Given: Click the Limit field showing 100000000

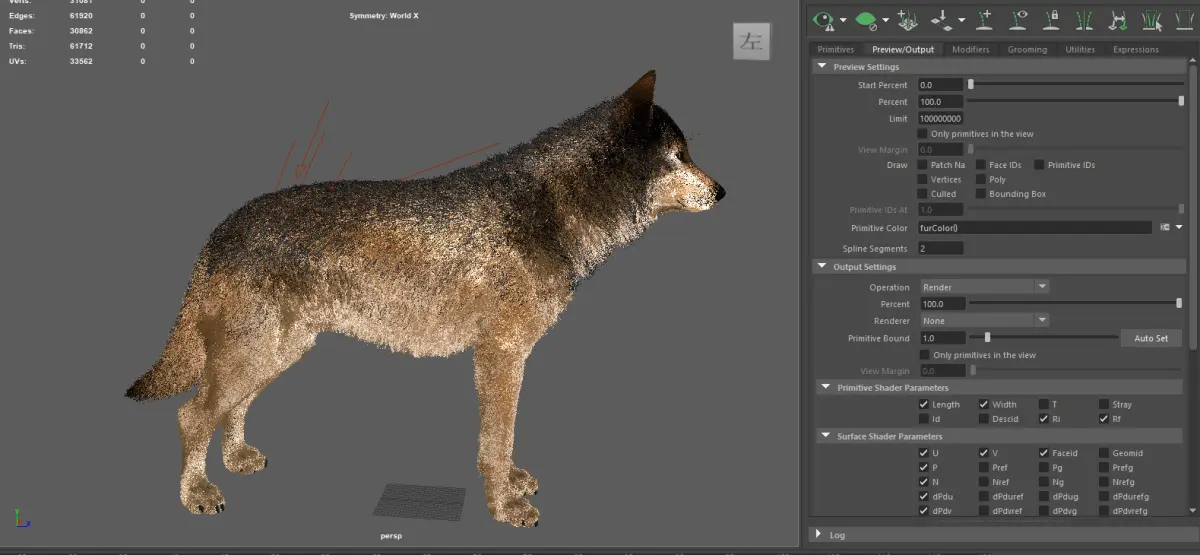Looking at the screenshot, I should point(940,118).
